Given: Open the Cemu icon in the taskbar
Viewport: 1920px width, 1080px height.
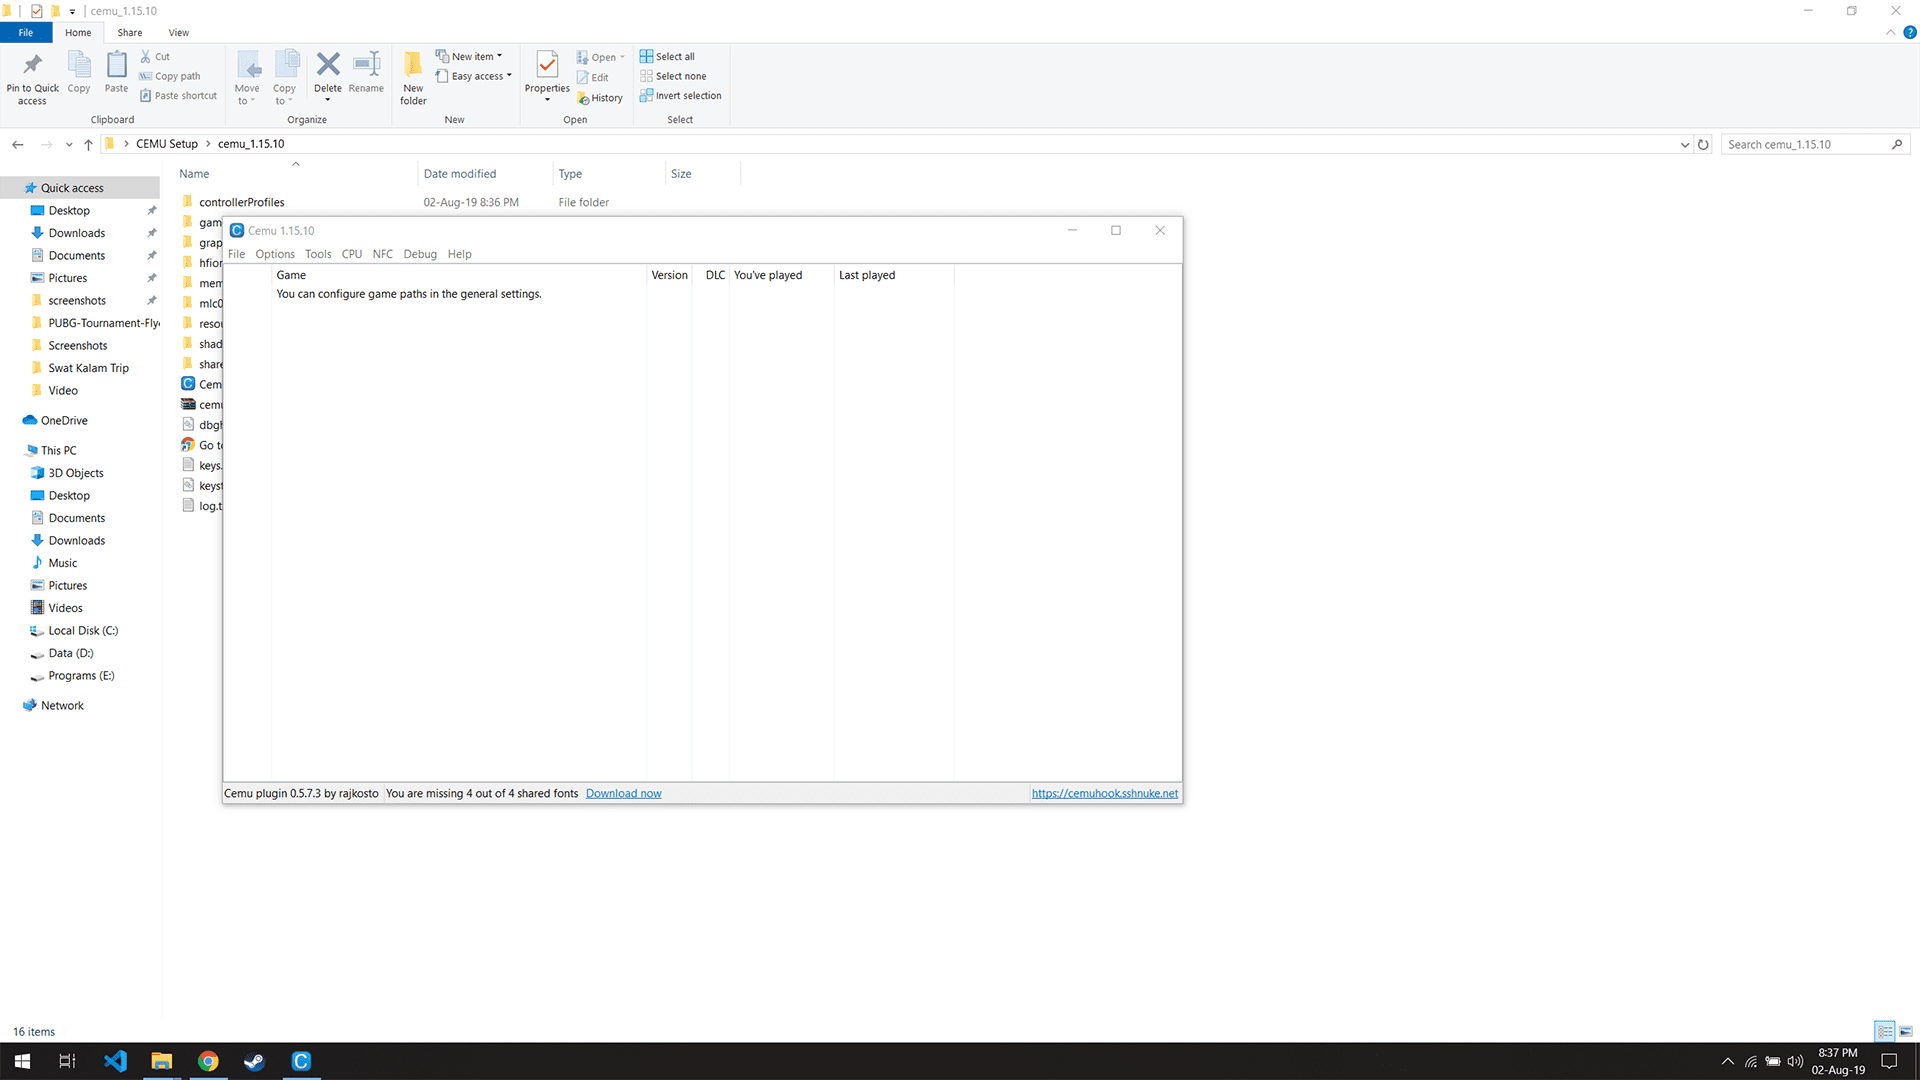Looking at the screenshot, I should (x=301, y=1061).
